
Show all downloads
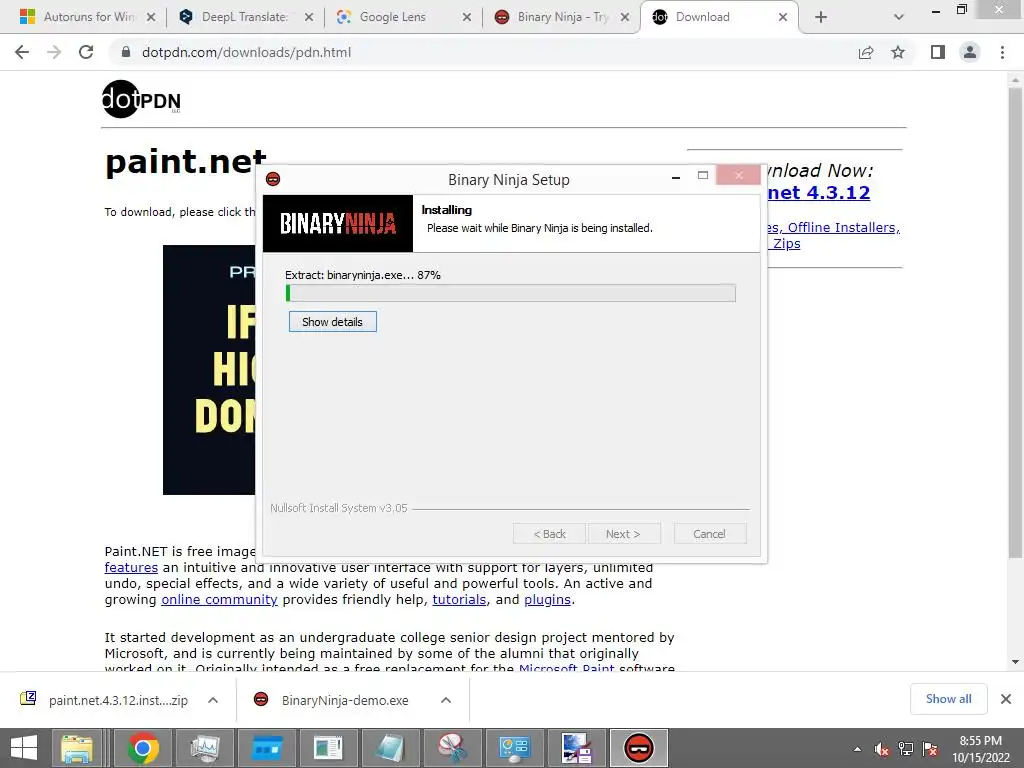[948, 699]
